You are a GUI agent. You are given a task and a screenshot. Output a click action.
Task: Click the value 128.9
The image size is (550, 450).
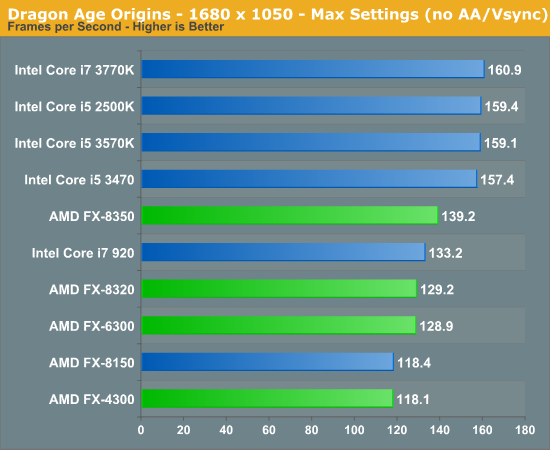tap(436, 326)
